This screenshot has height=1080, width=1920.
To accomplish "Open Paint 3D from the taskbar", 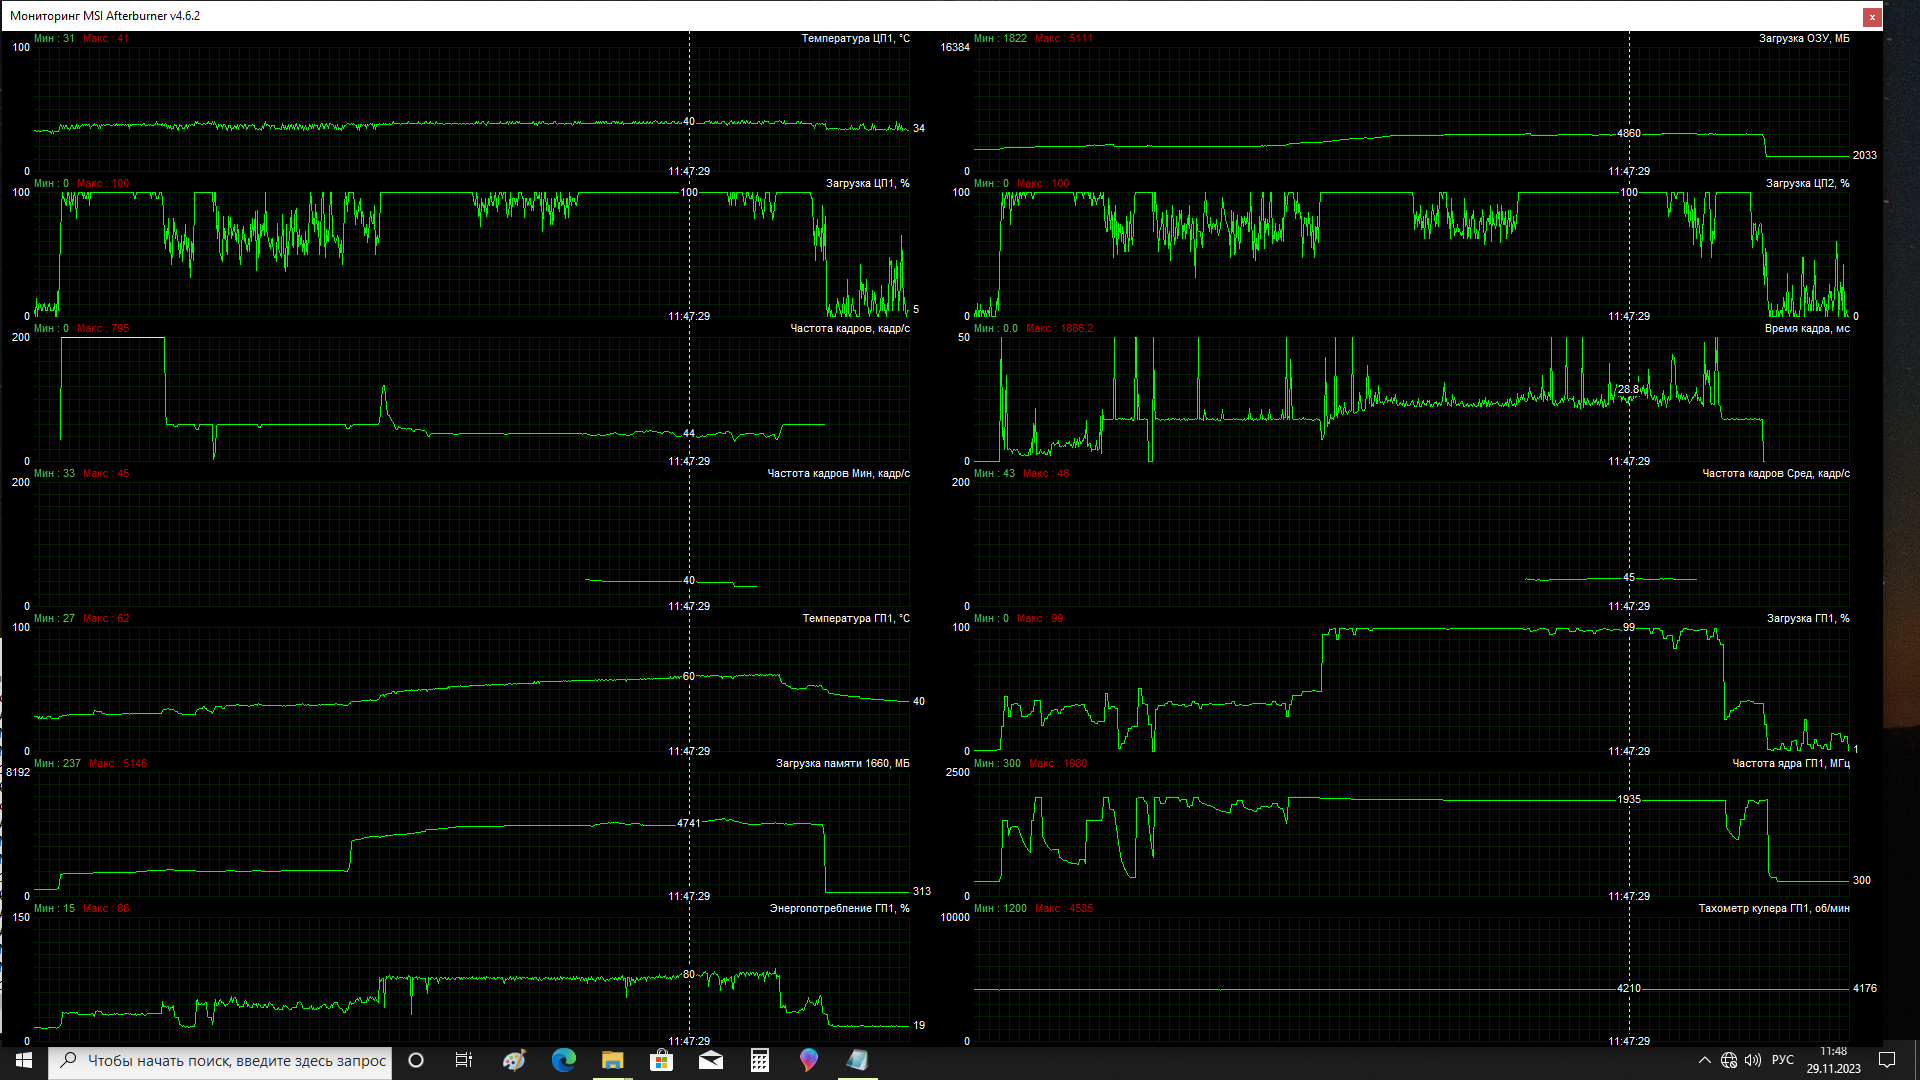I will tap(808, 1060).
